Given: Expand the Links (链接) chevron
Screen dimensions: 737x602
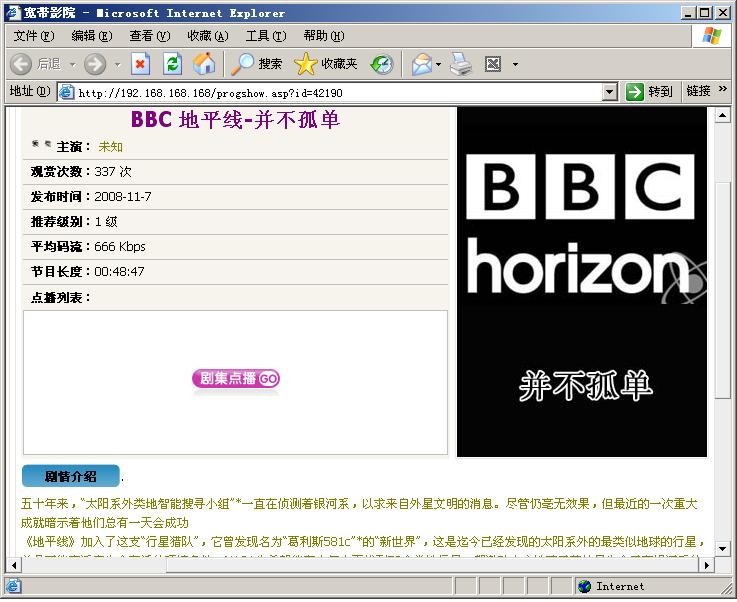Looking at the screenshot, I should click(x=722, y=89).
